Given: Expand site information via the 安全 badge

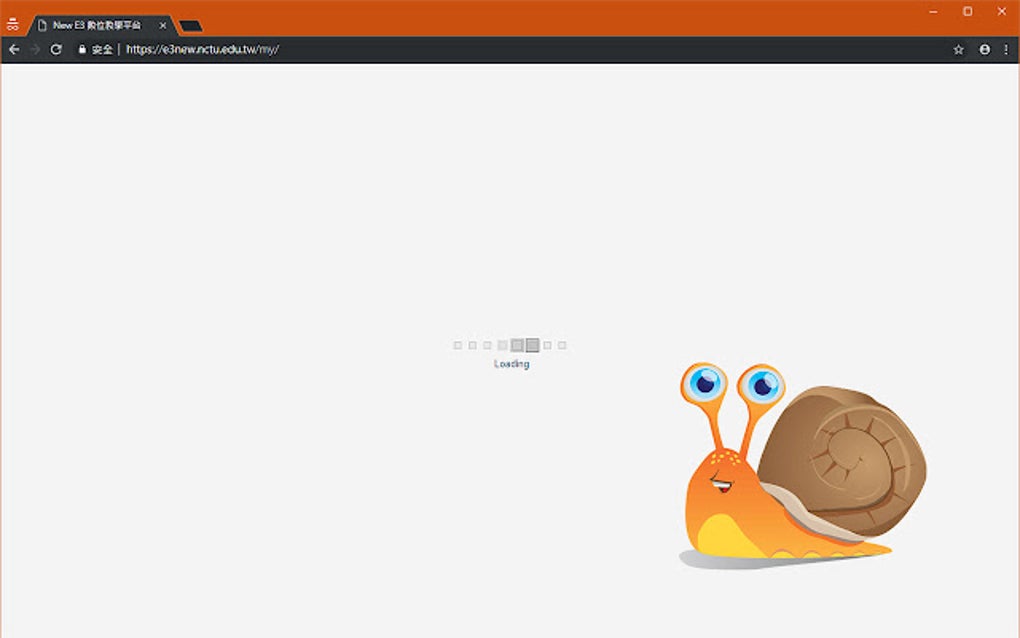Looking at the screenshot, I should (x=95, y=48).
